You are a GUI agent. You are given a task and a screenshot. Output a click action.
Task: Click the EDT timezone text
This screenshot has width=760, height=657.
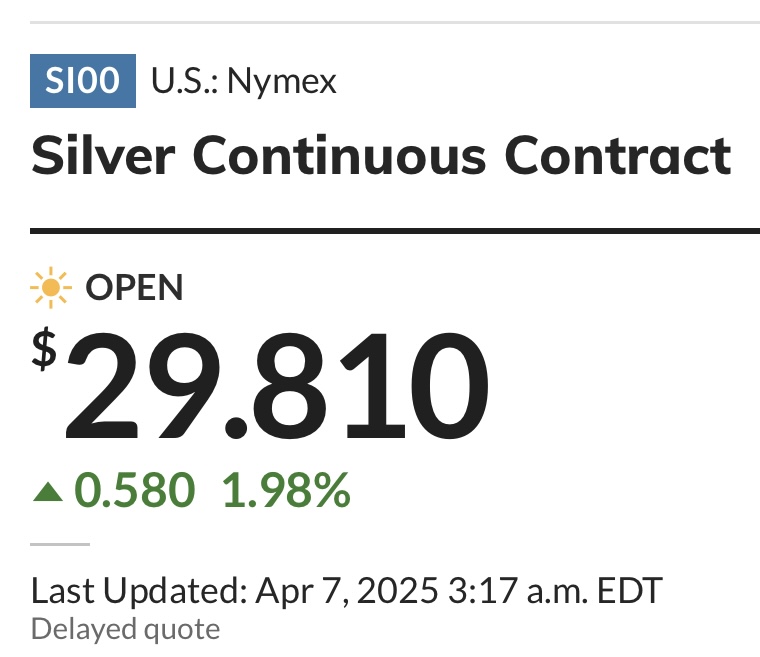pos(630,591)
